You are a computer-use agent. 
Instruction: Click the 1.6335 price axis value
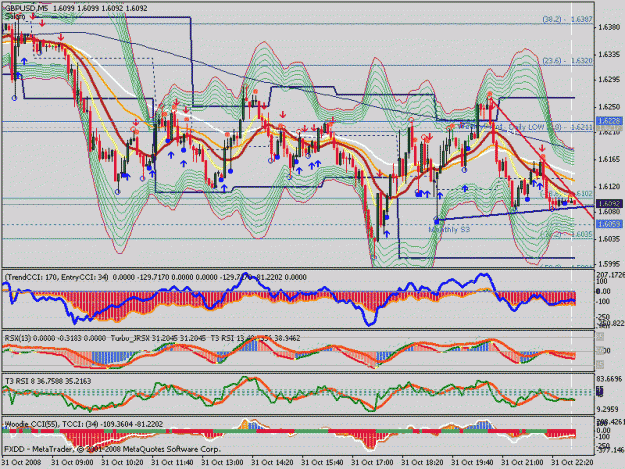[608, 54]
